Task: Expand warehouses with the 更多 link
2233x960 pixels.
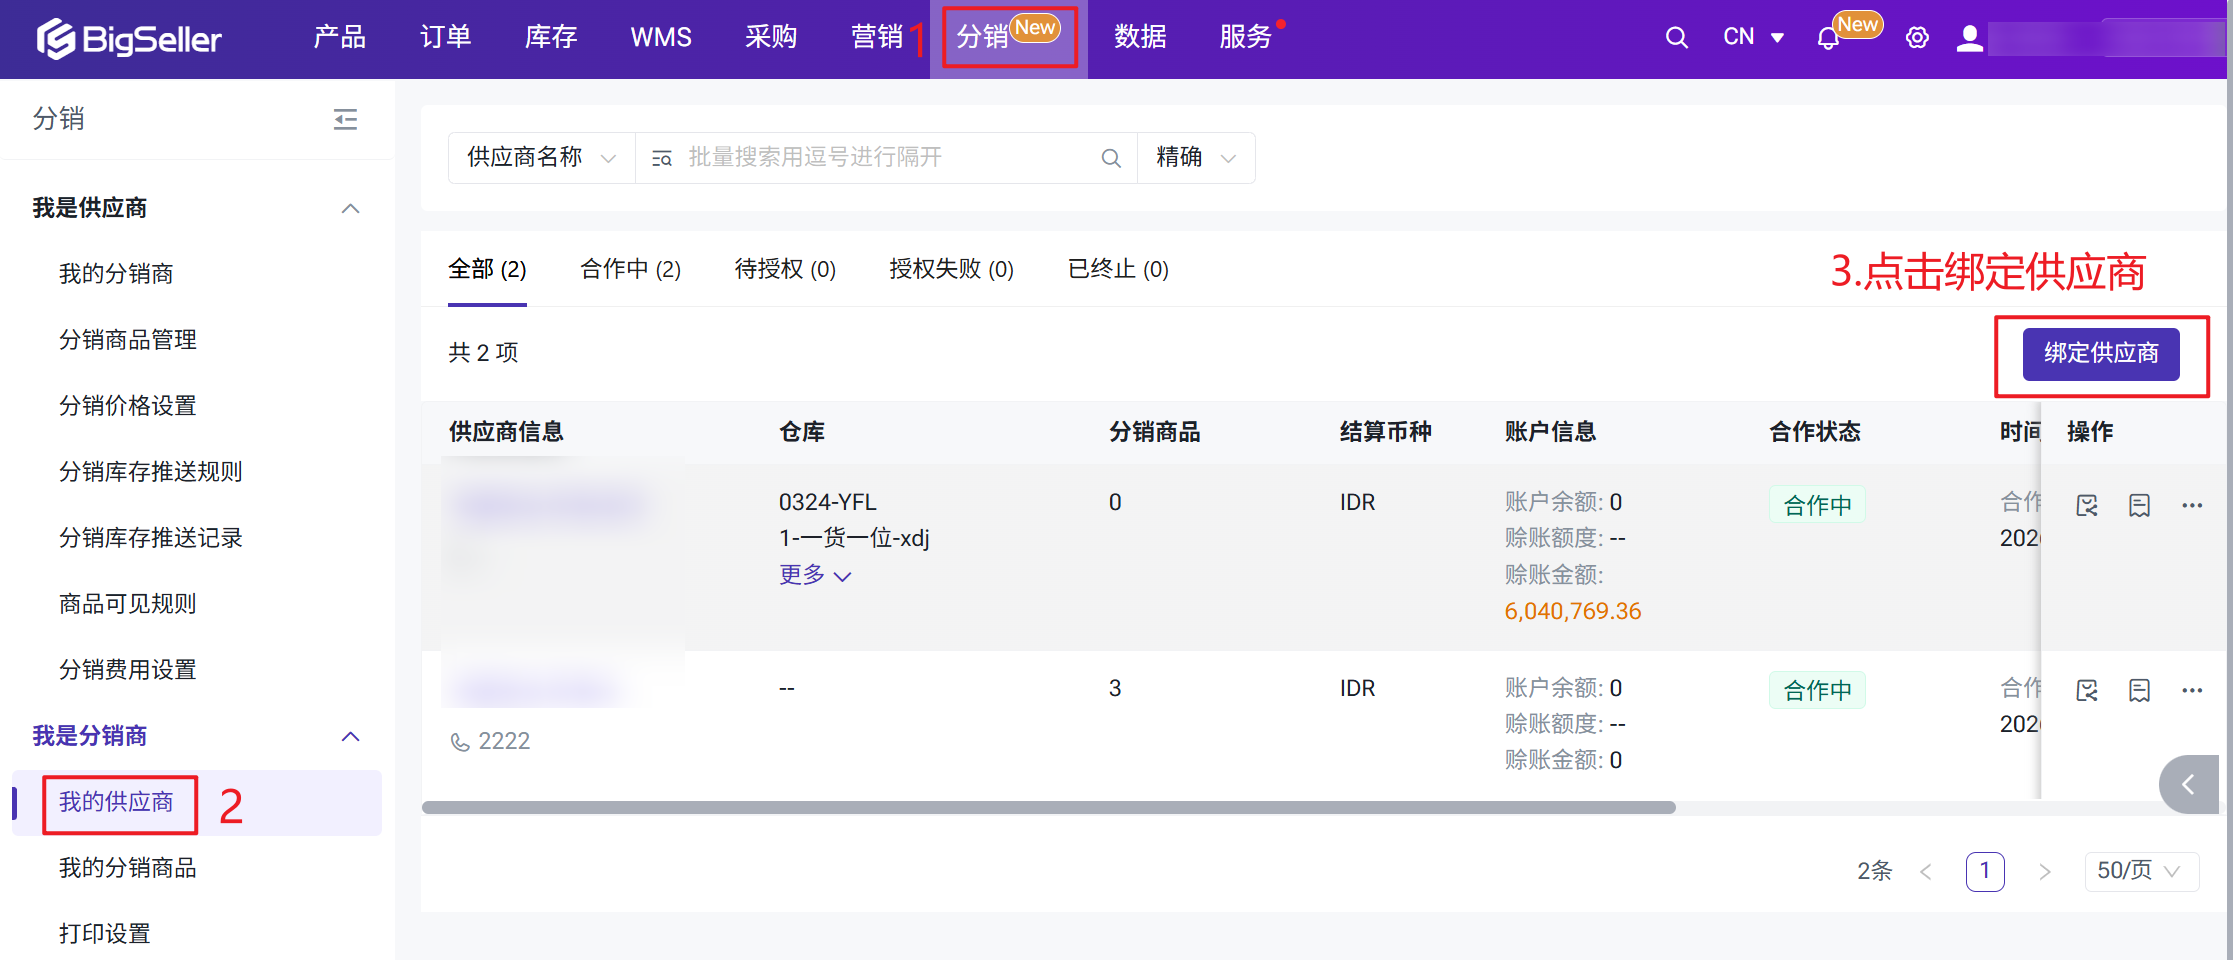Action: coord(814,575)
